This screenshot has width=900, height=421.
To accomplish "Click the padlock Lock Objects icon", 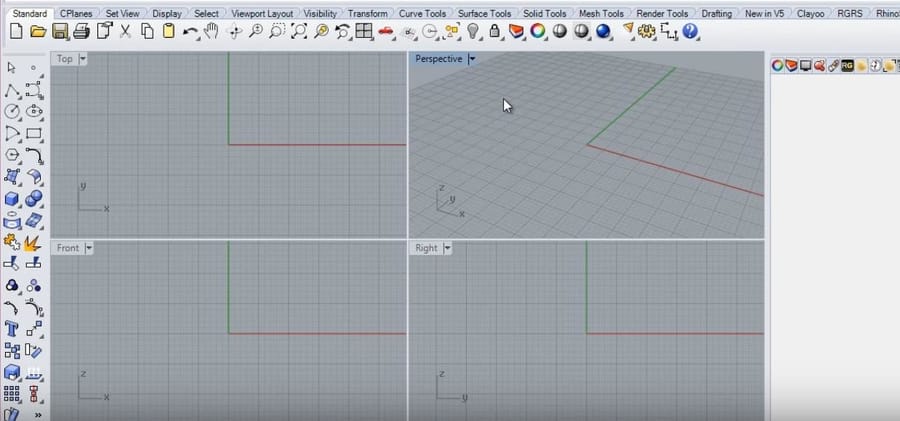I will coord(494,31).
